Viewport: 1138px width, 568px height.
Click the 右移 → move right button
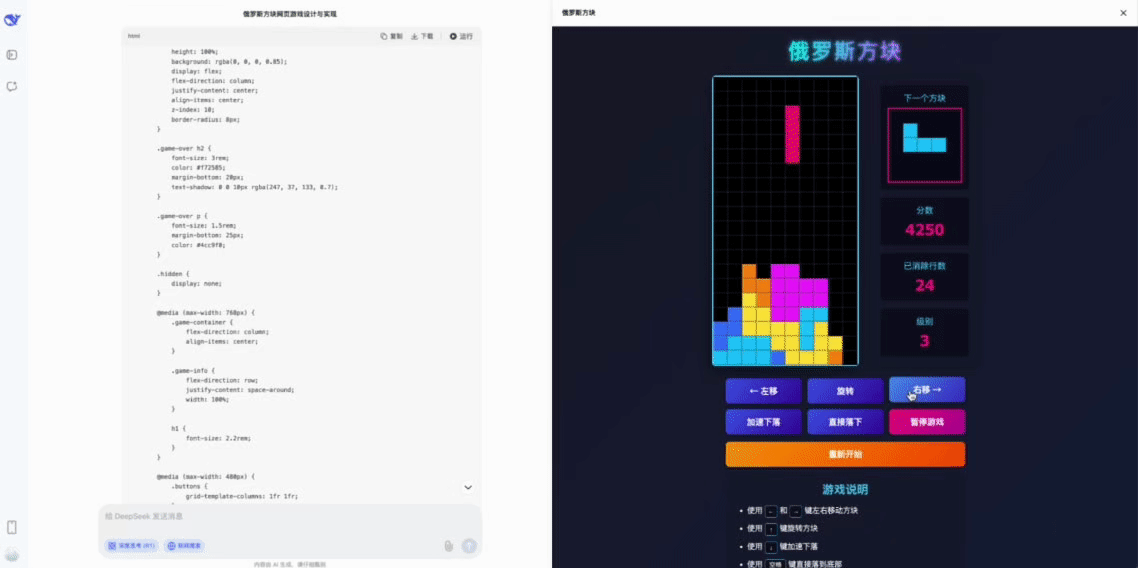pyautogui.click(x=927, y=390)
